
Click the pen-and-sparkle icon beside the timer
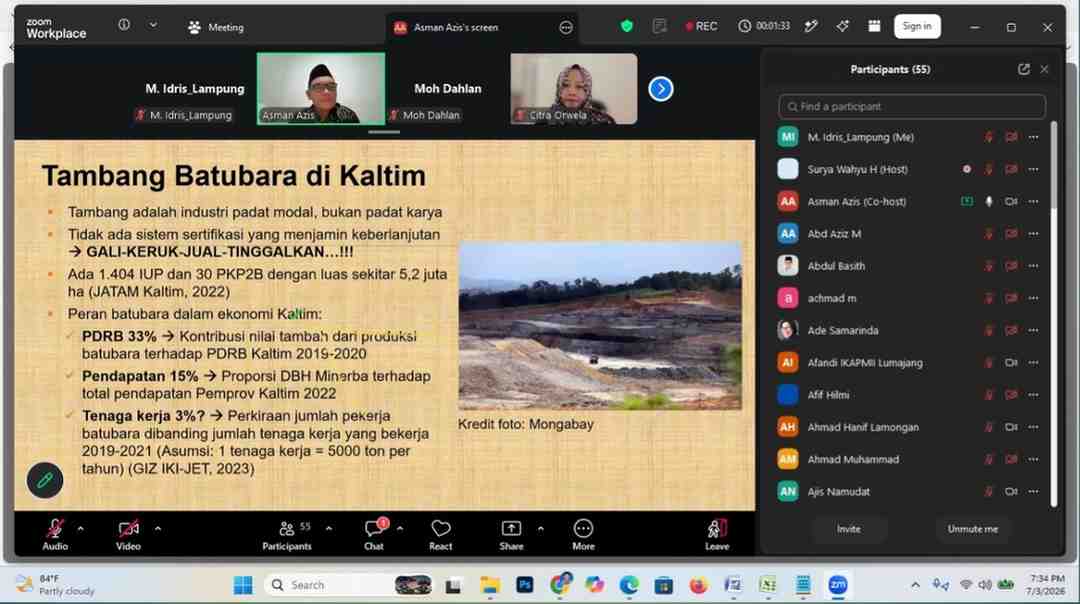click(811, 26)
